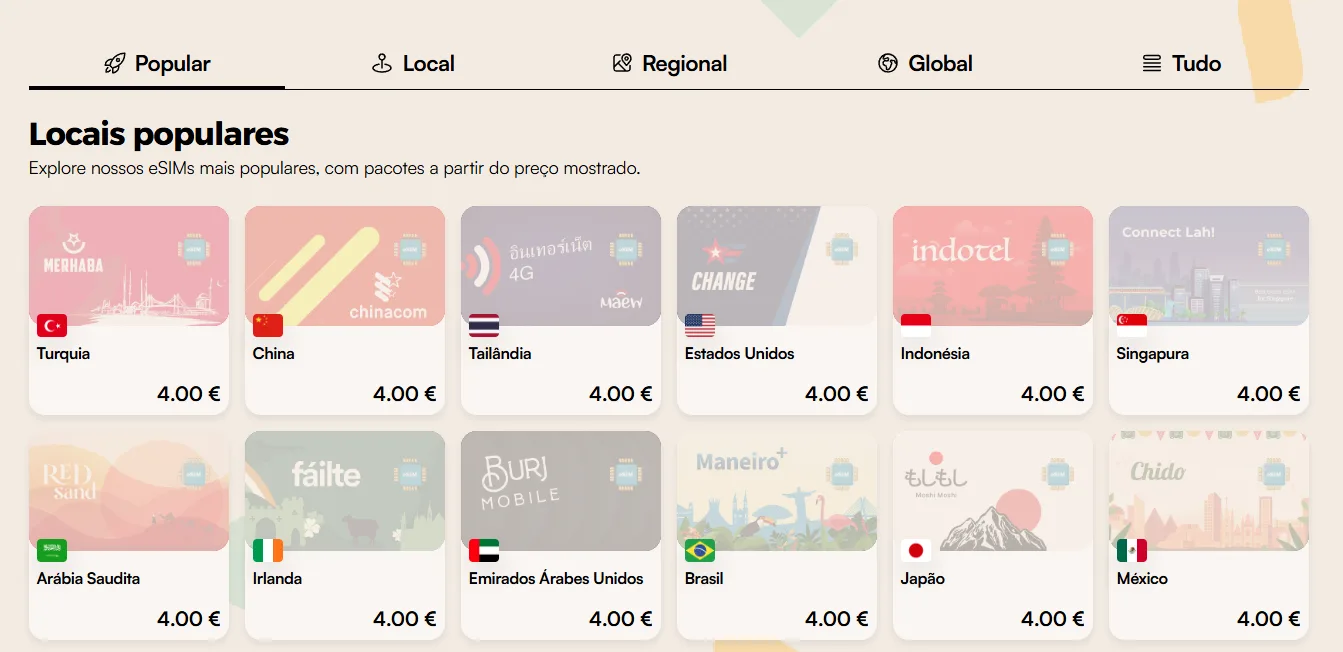Viewport: 1343px width, 652px height.
Task: Click the Irlanda 4.00 € price
Action: 404,619
